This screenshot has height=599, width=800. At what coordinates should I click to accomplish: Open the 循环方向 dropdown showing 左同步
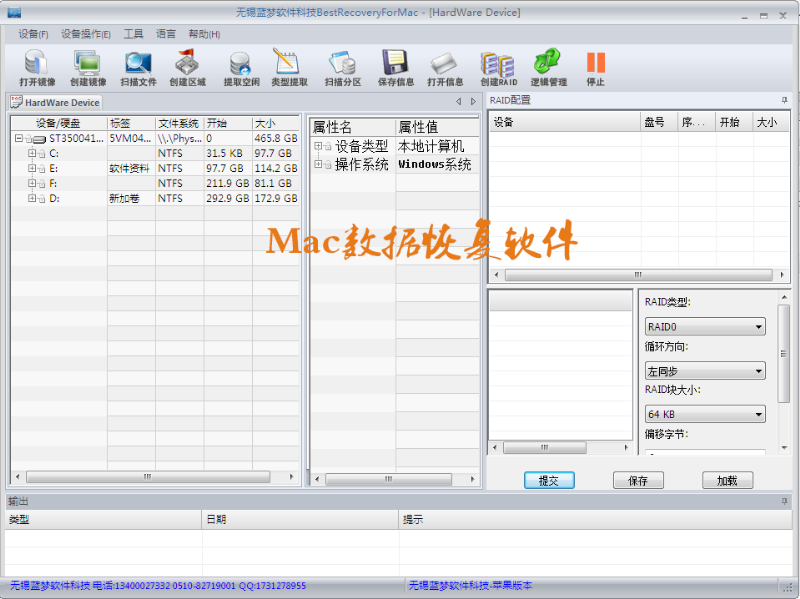[705, 371]
